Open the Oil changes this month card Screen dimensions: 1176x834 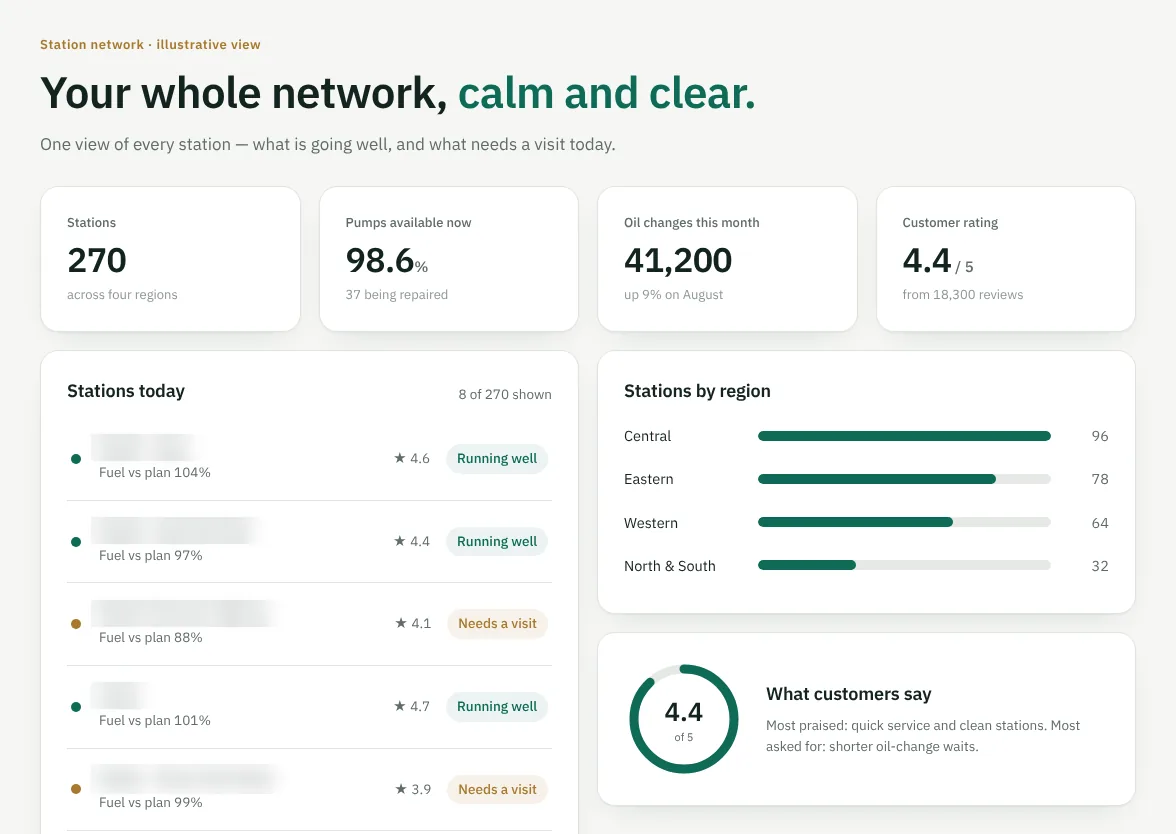[x=727, y=259]
